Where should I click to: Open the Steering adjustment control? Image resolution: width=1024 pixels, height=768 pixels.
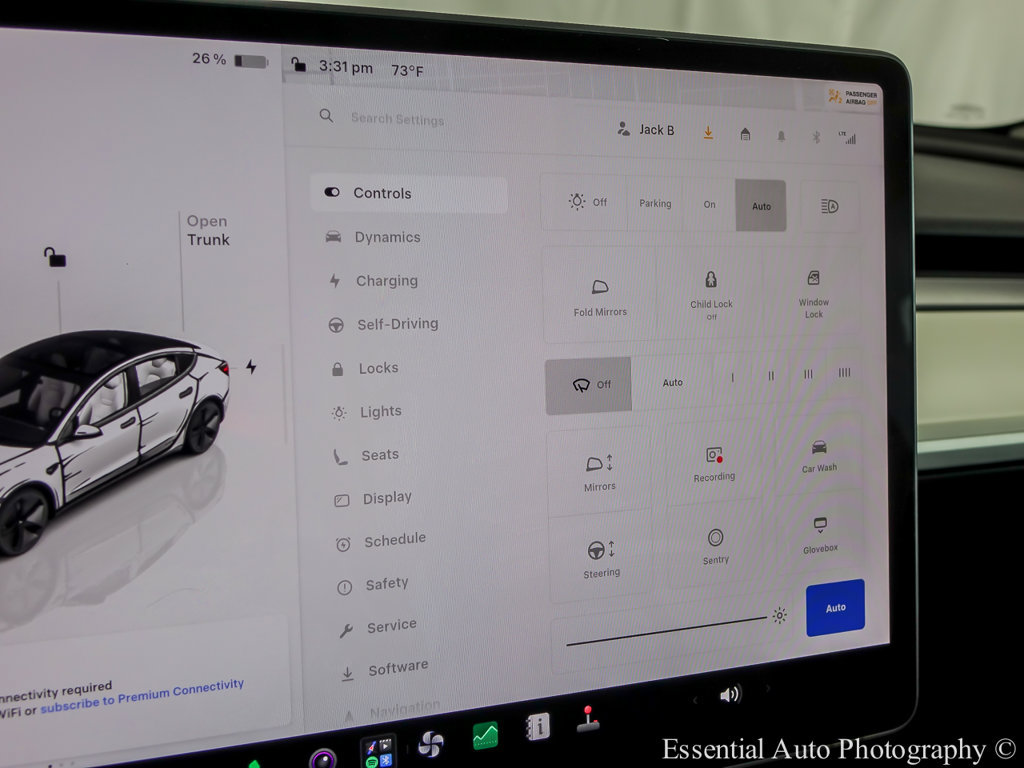601,559
